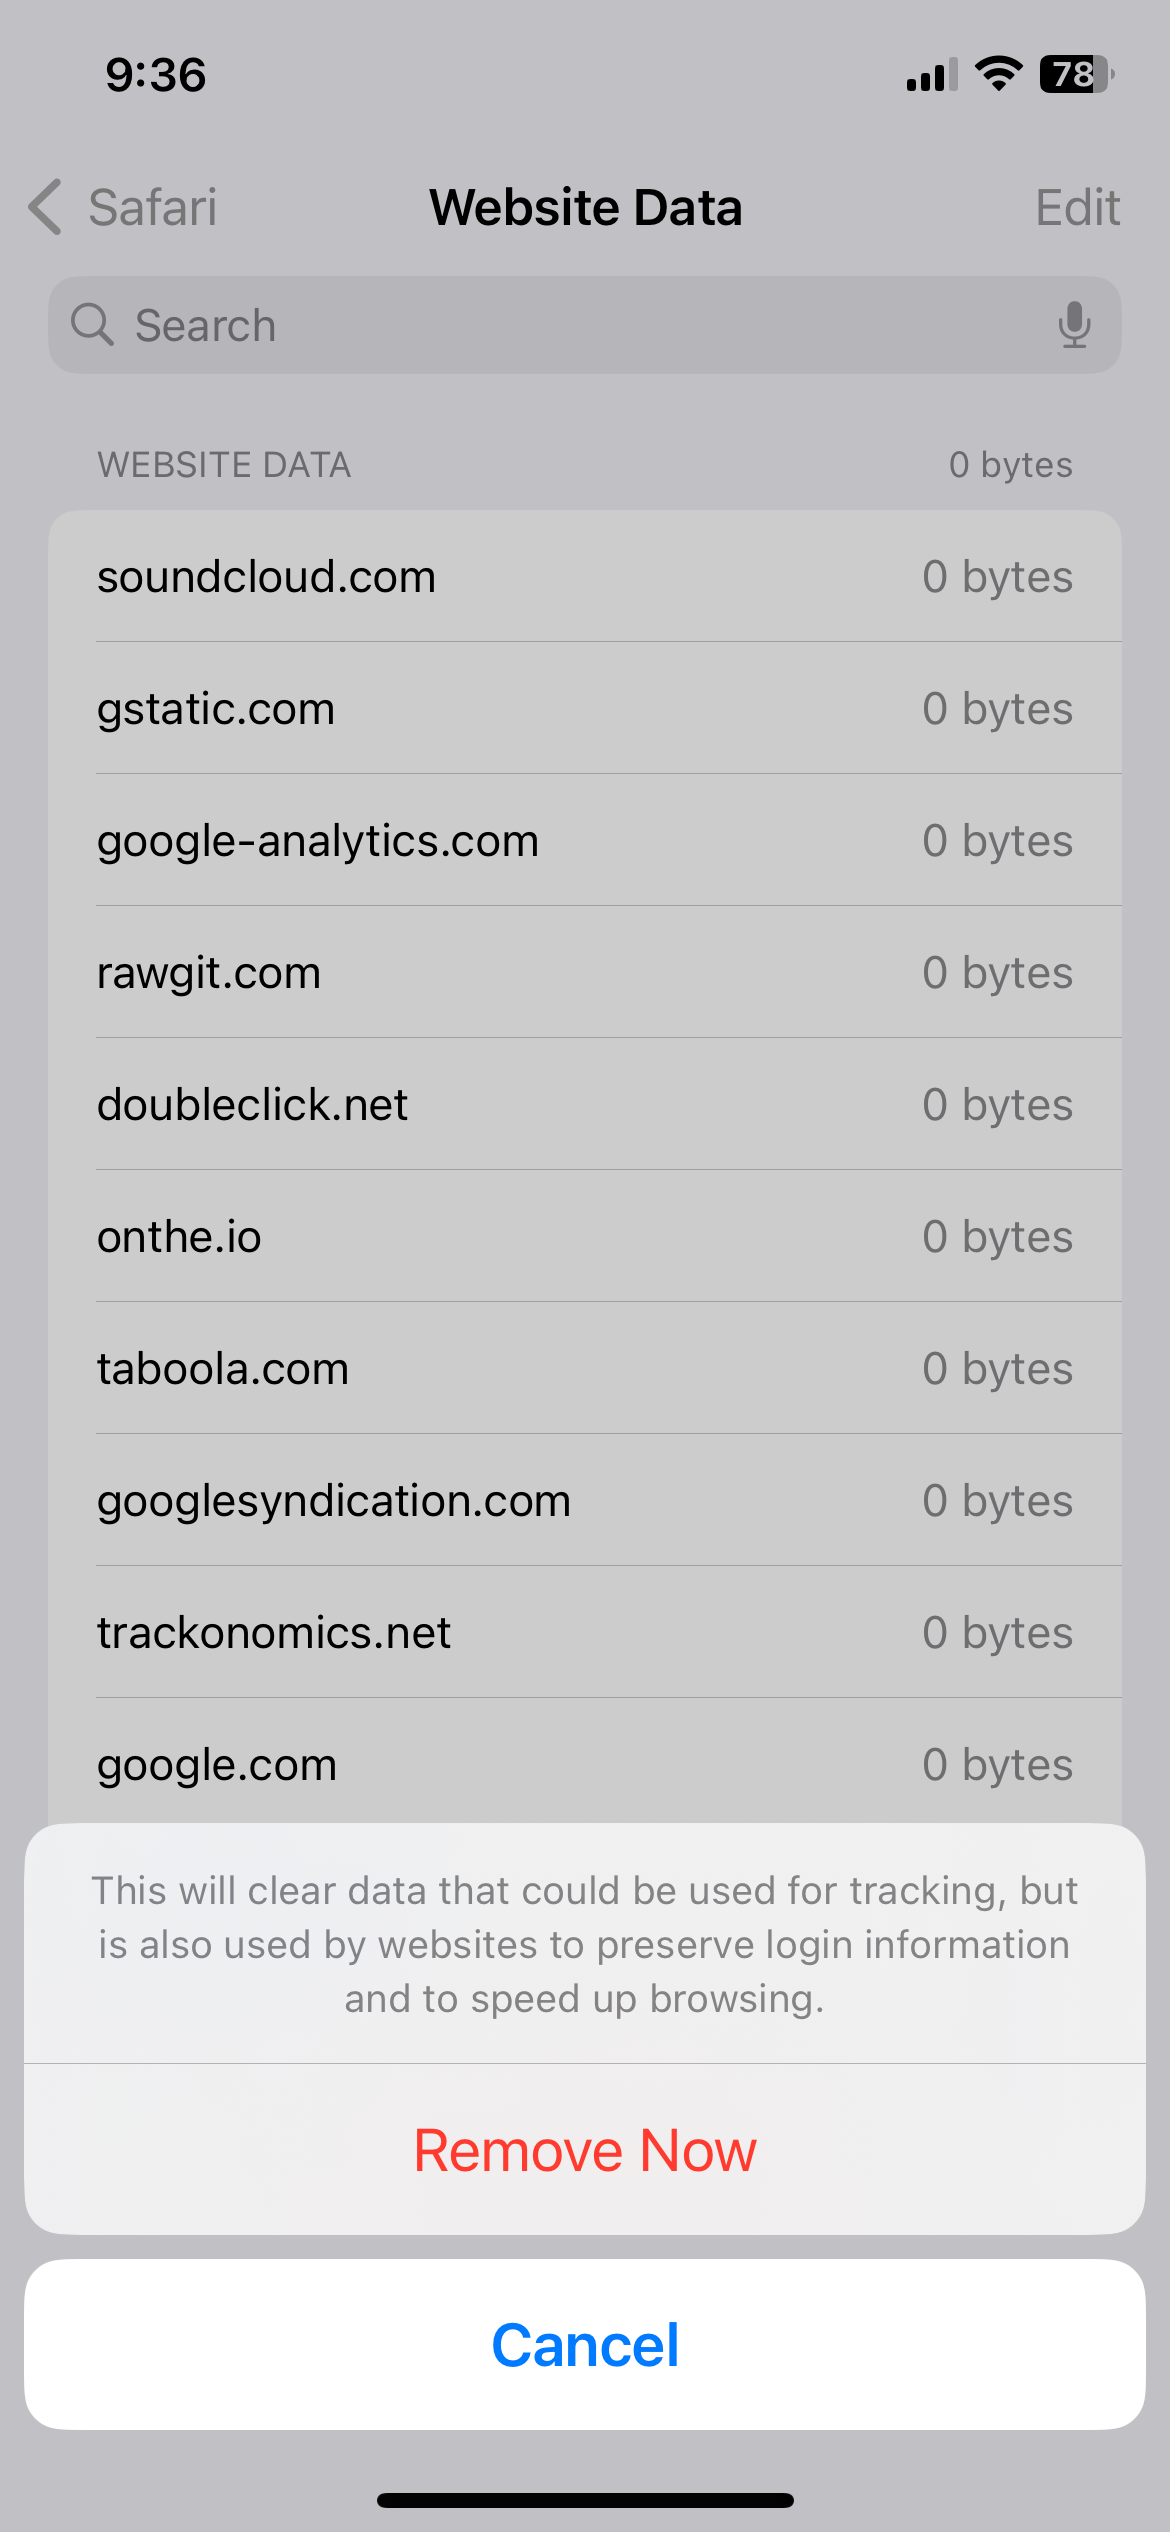This screenshot has height=2532, width=1170.
Task: Focus the Search website data field
Action: click(585, 325)
